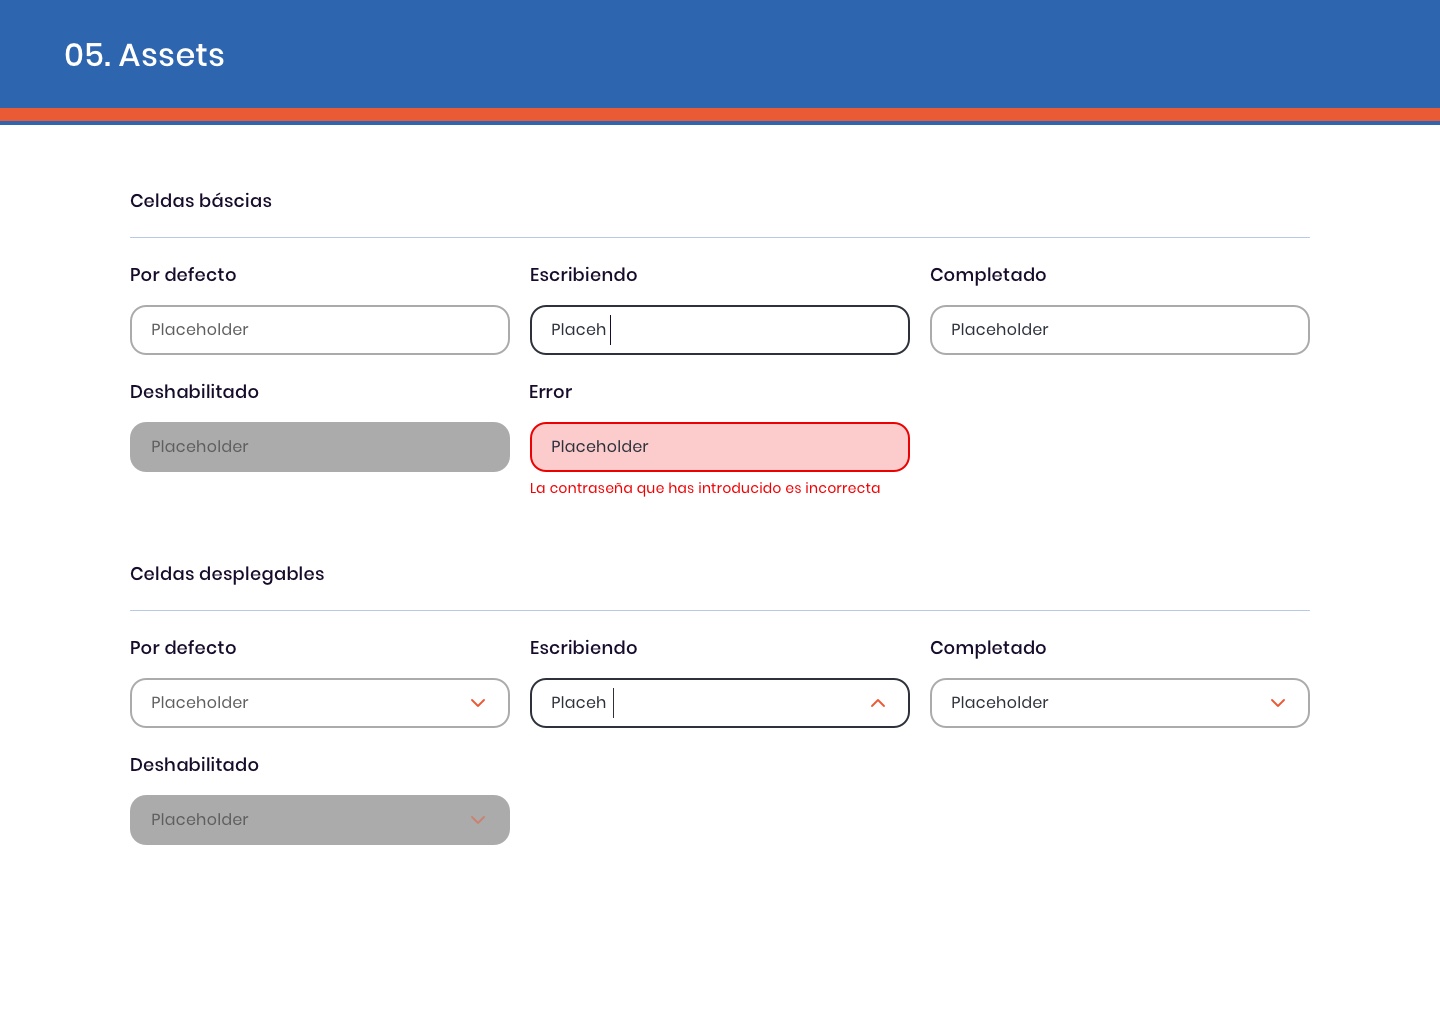Click the Completado basic input field

1120,330
